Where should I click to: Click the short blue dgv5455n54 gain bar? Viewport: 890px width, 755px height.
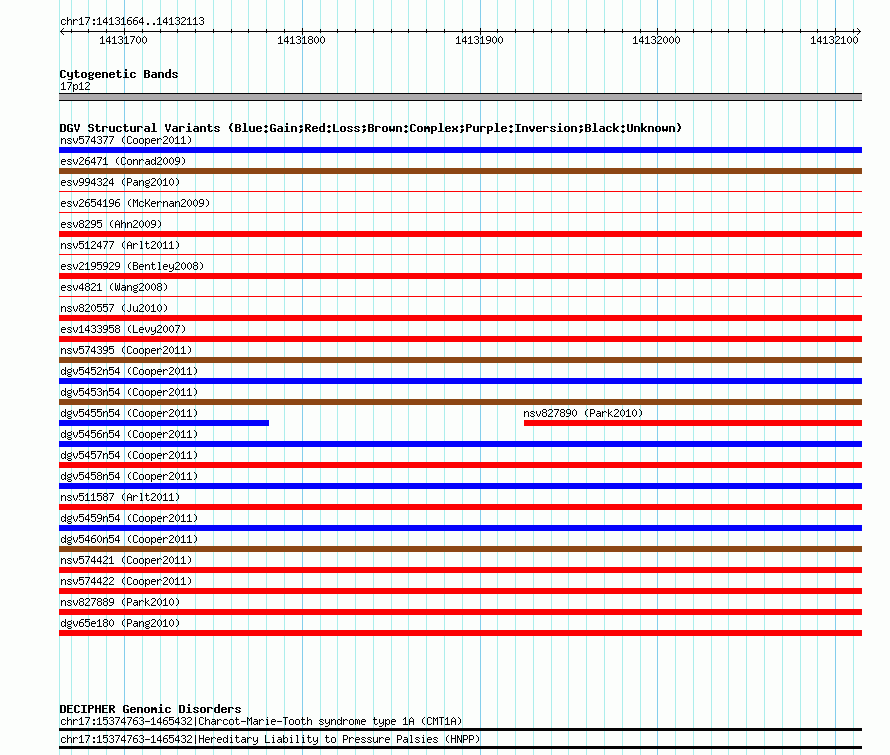[x=164, y=423]
